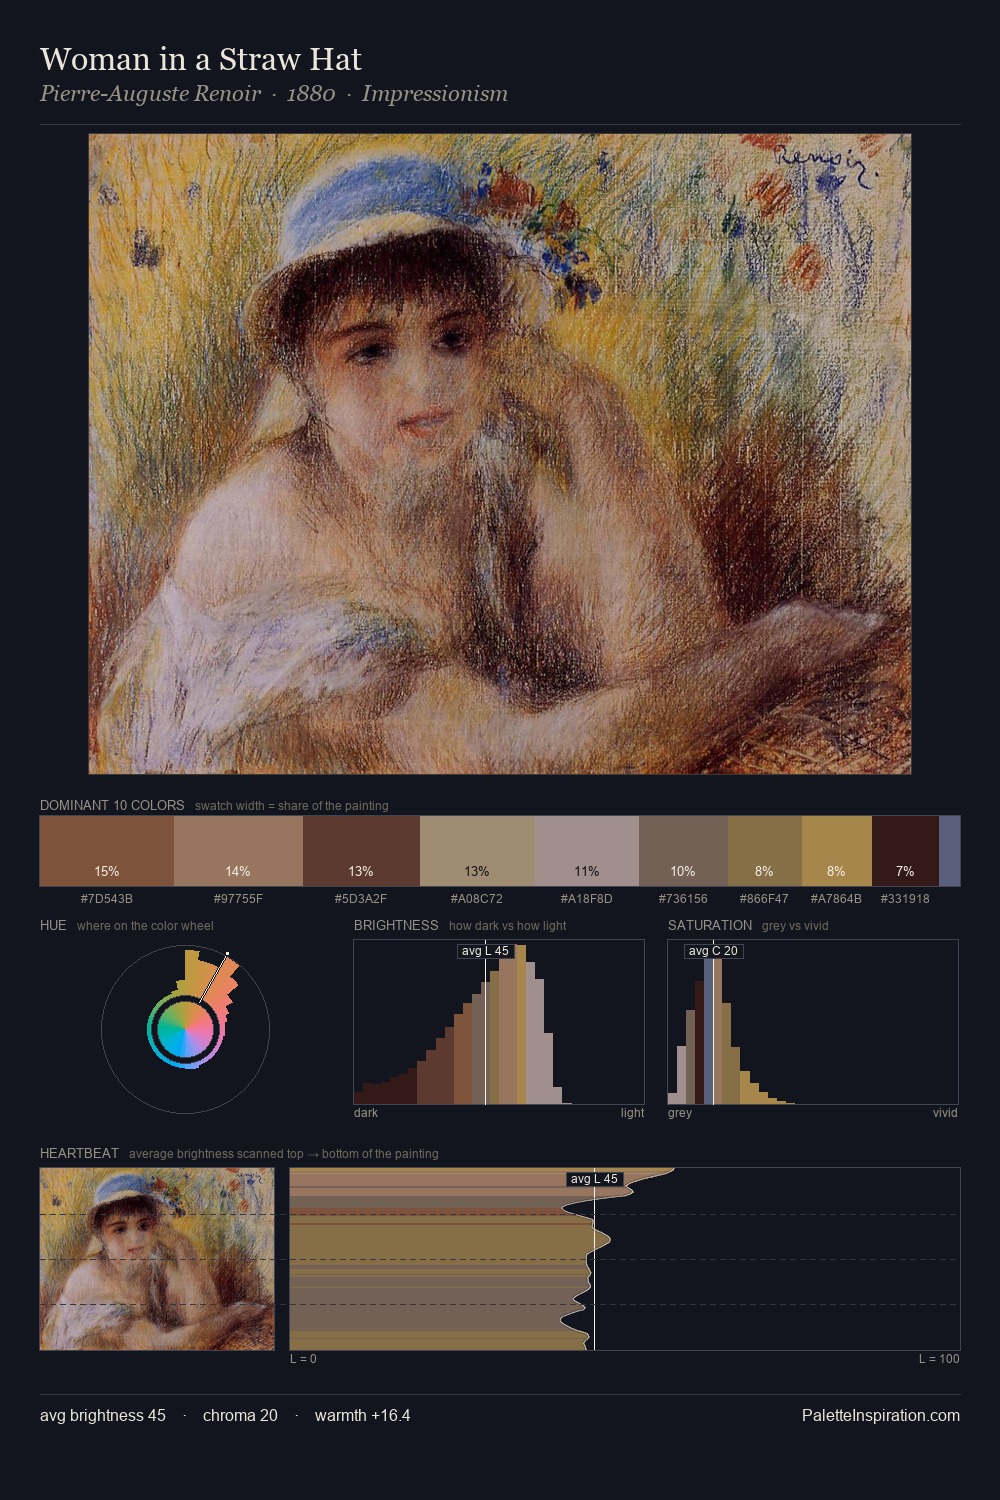Click the avg L 45 label in heartbeat chart
Screen dimensions: 1000x1500
pyautogui.click(x=594, y=1179)
